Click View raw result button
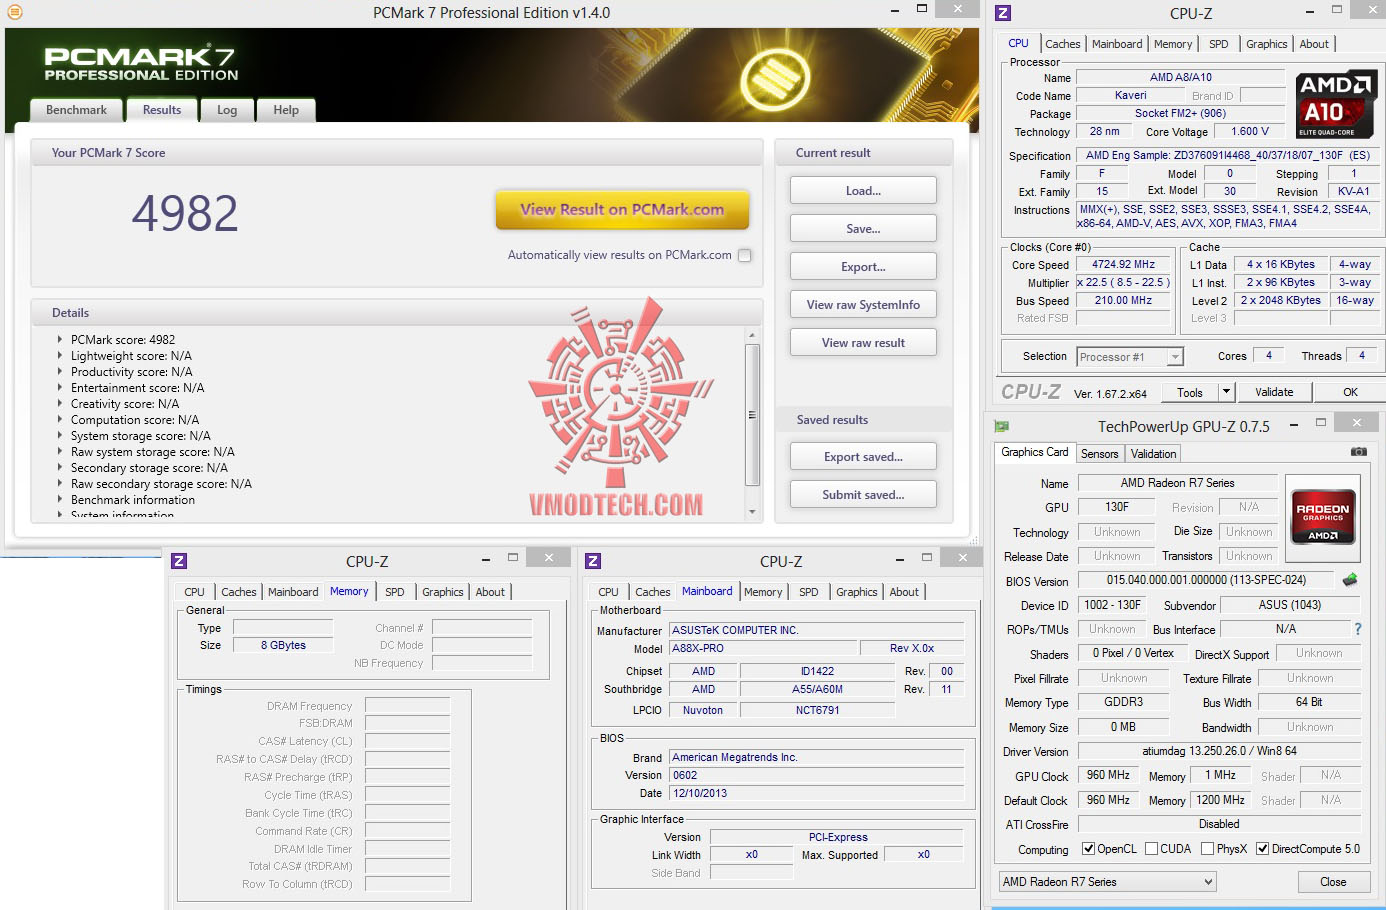 tap(863, 343)
